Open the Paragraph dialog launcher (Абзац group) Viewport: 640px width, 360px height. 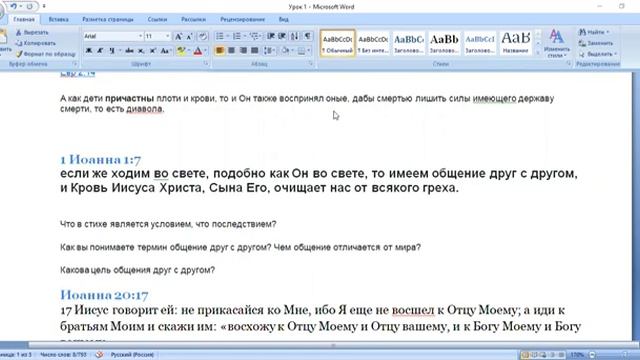[x=311, y=64]
